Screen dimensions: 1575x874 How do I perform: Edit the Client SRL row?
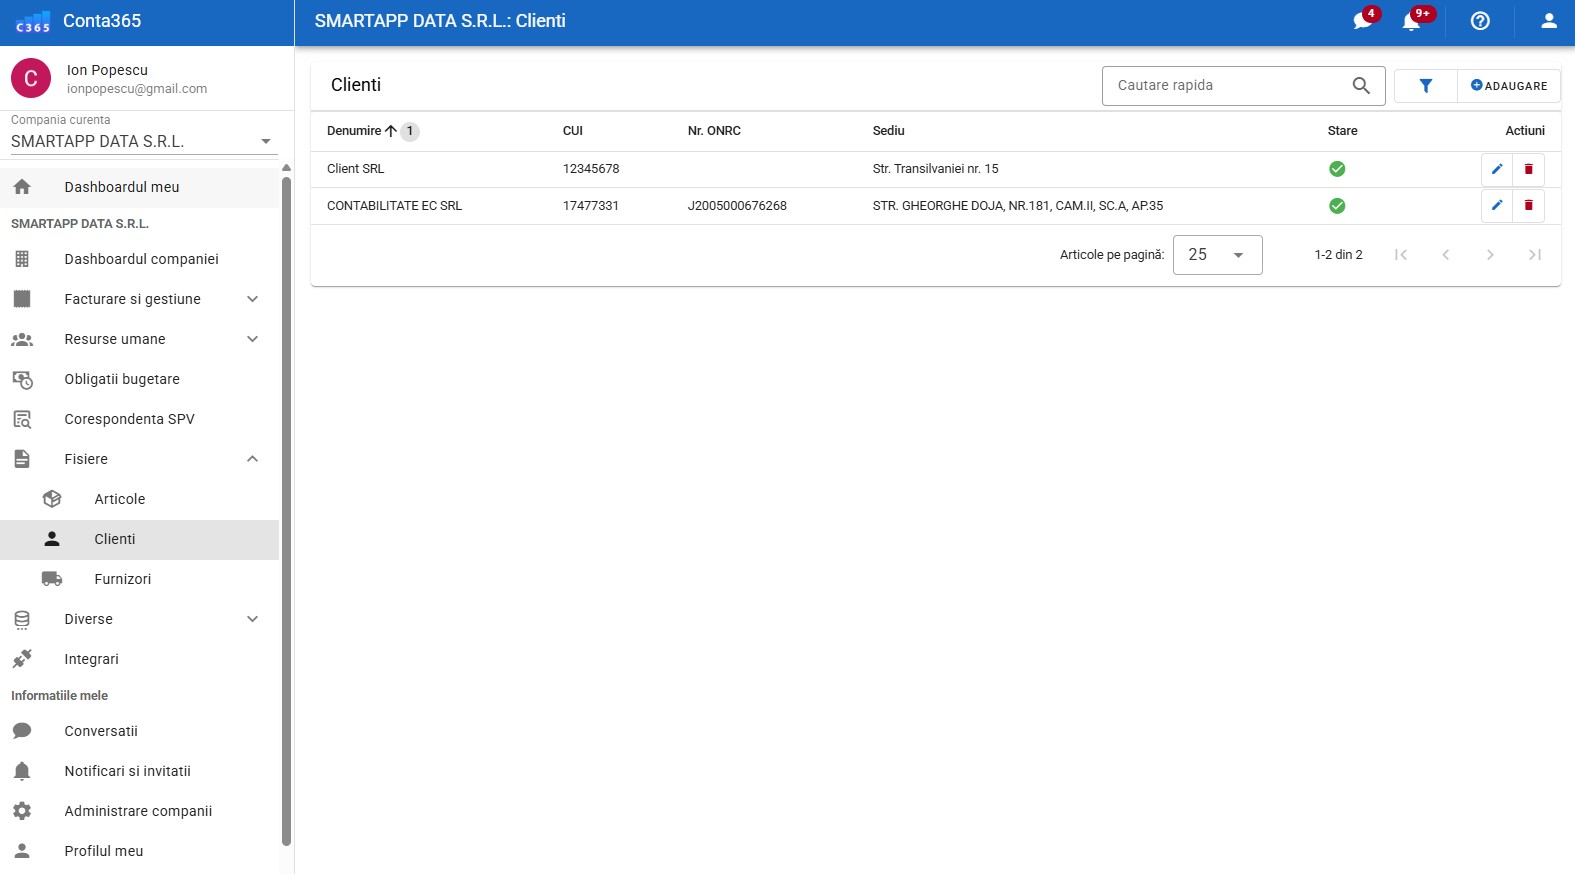1496,169
